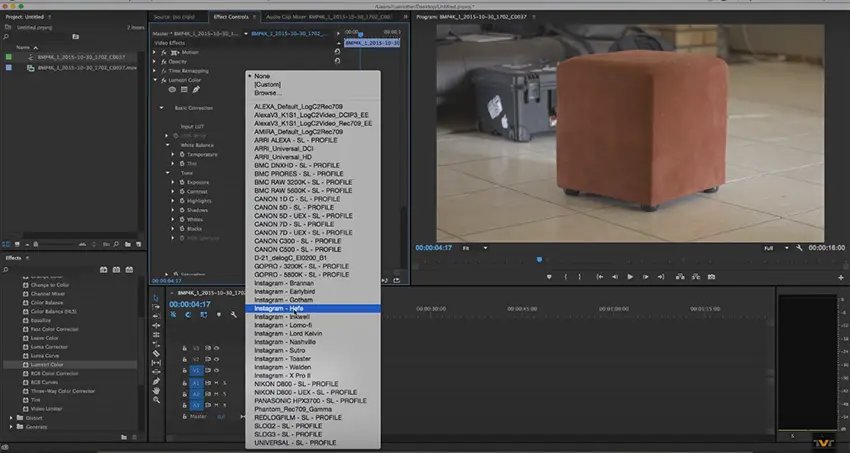
Task: Select the Zoom magnifier tool in tools strip
Action: pyautogui.click(x=156, y=400)
